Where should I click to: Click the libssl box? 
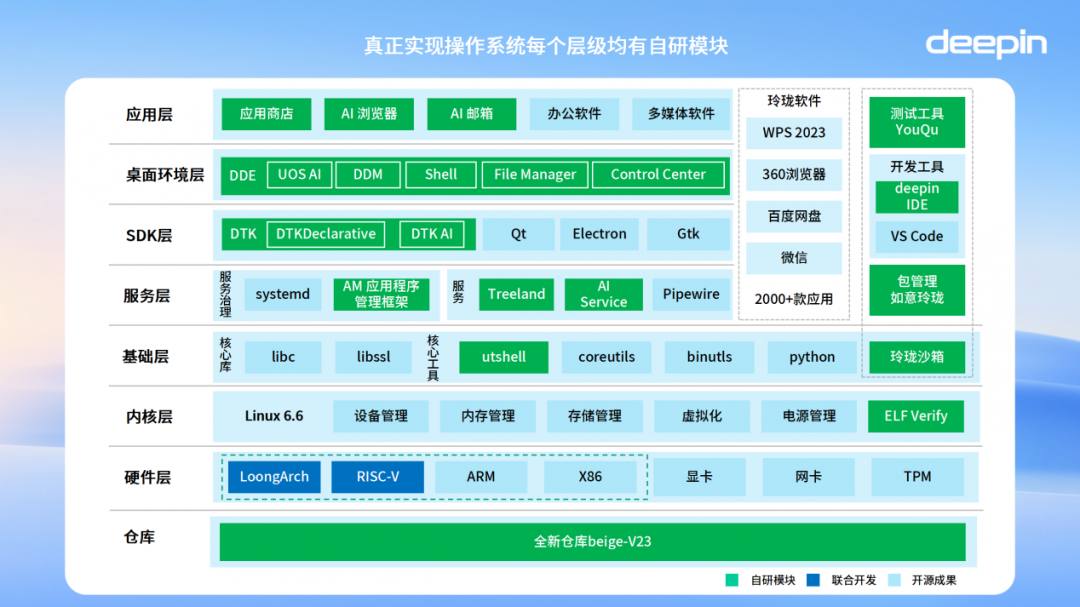pyautogui.click(x=373, y=357)
